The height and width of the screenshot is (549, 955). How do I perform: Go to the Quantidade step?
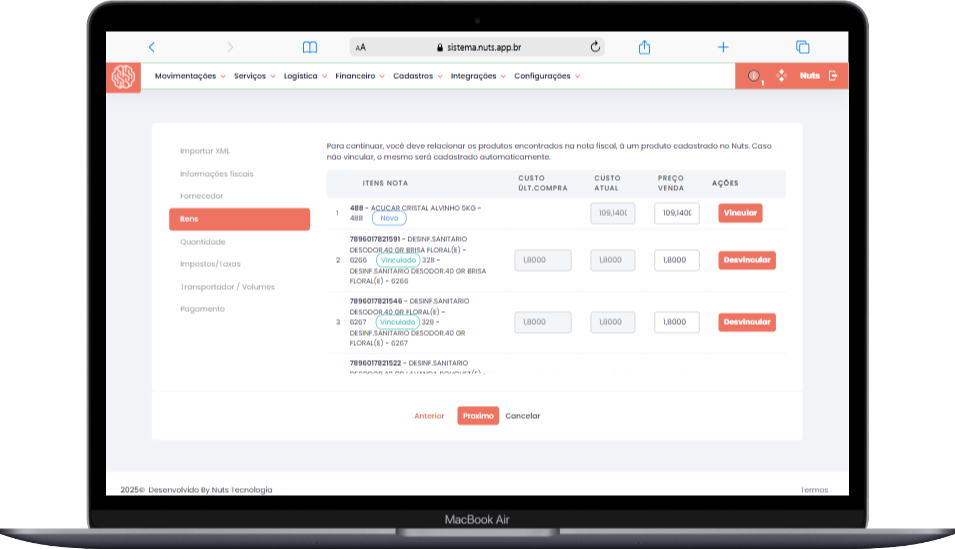point(203,242)
